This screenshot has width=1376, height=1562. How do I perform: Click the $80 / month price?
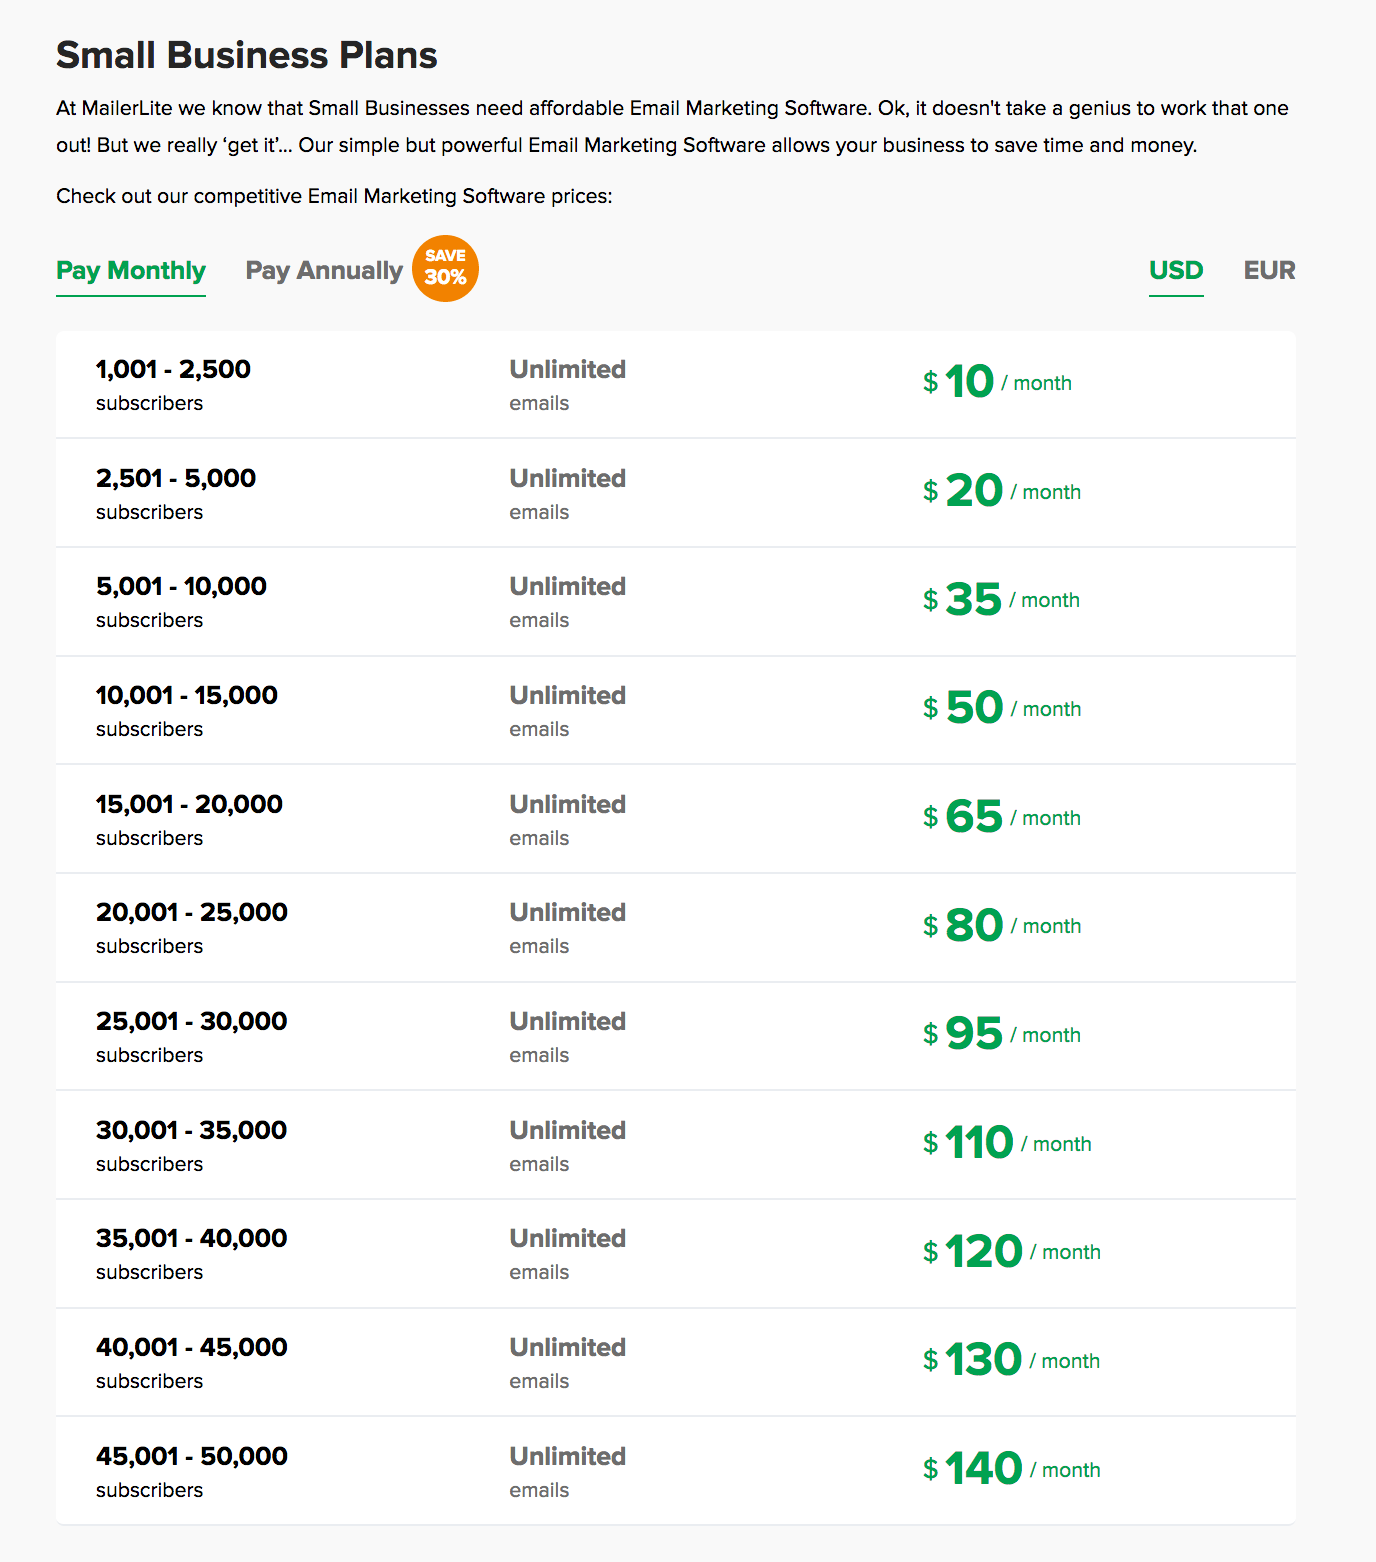coord(1001,925)
